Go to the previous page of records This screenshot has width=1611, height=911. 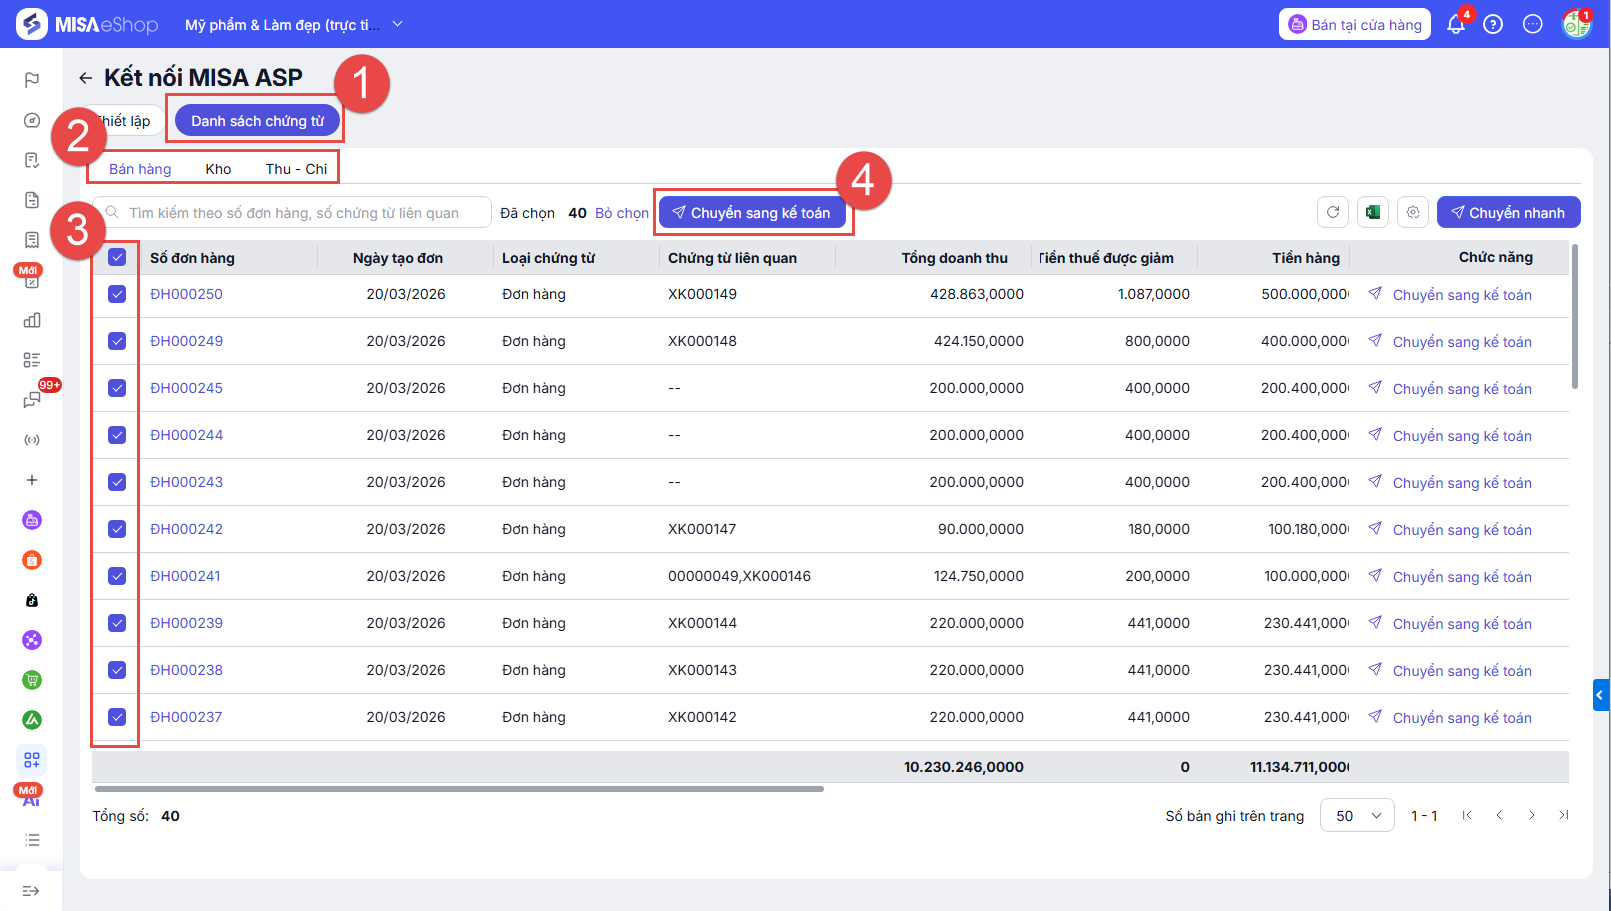coord(1499,815)
